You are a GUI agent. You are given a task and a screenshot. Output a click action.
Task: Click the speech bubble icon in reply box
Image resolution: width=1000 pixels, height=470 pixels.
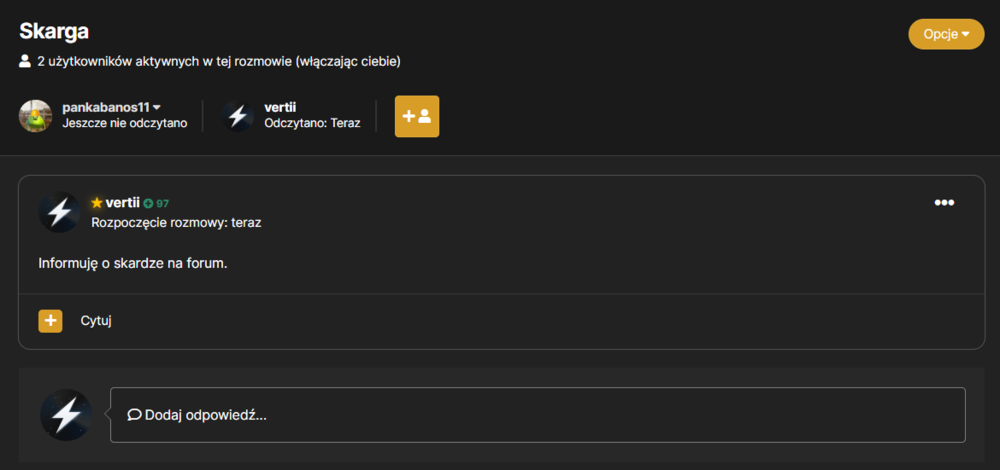pyautogui.click(x=134, y=415)
